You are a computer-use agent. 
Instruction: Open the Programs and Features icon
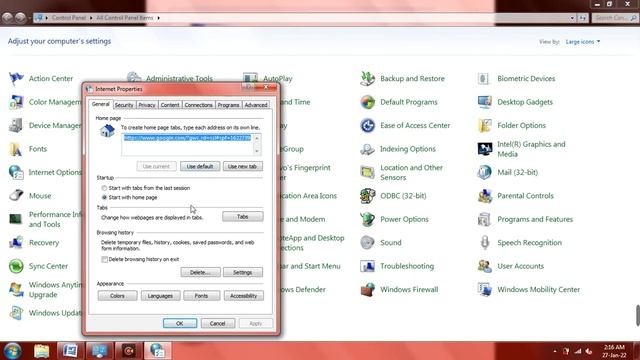484,219
